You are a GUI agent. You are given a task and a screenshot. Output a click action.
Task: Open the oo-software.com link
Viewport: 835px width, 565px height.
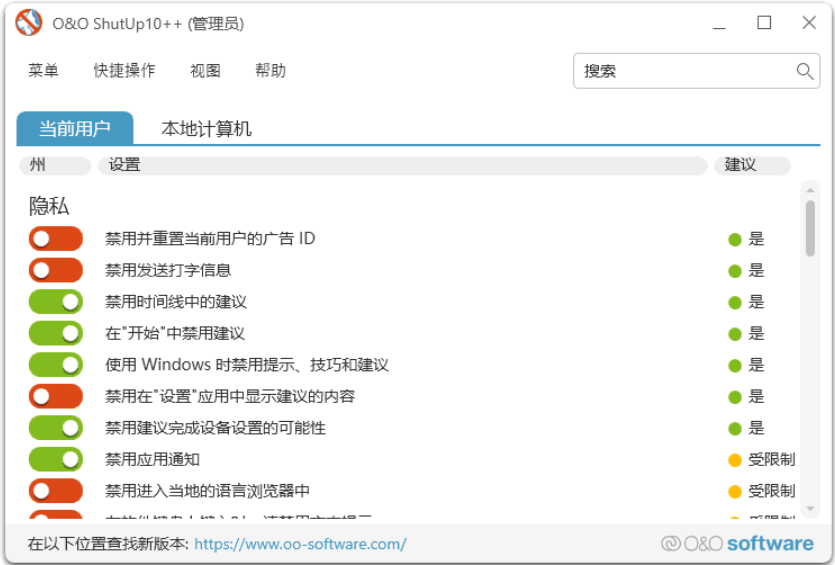coord(300,544)
